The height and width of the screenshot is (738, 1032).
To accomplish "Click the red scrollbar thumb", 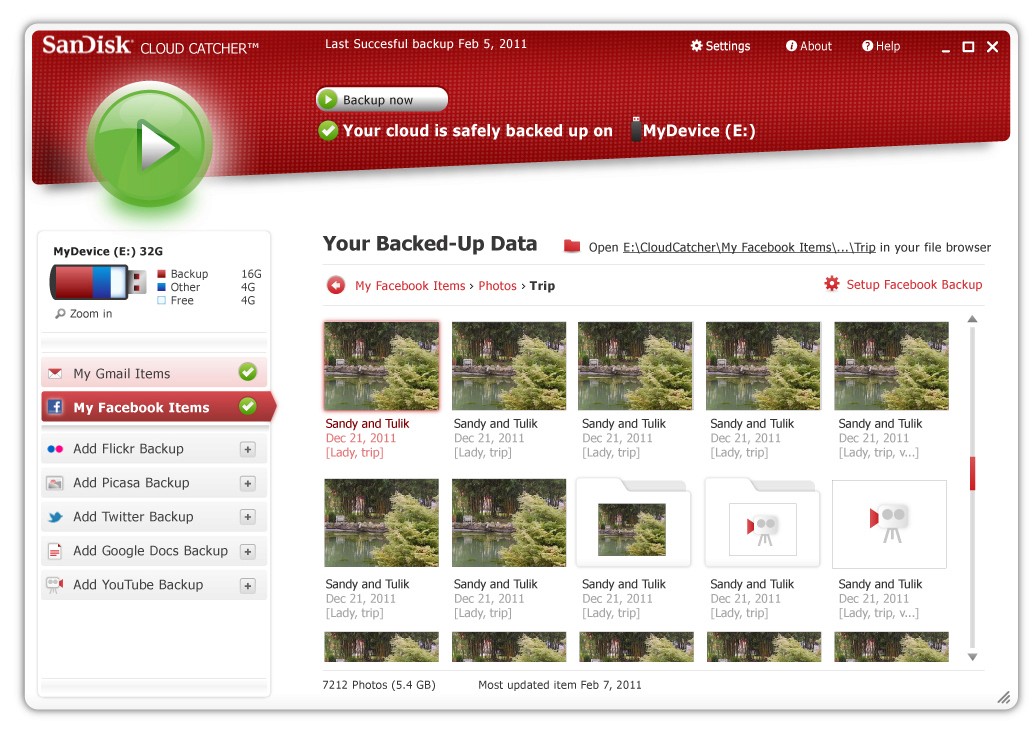I will (x=972, y=473).
